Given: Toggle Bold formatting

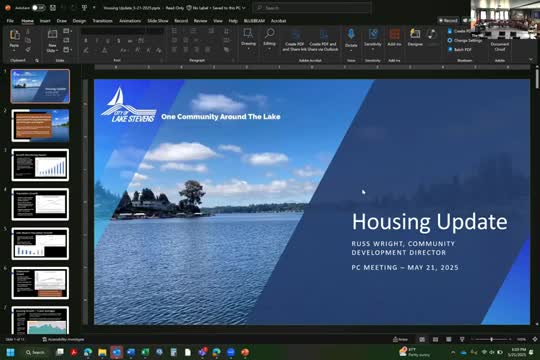Looking at the screenshot, I should pyautogui.click(x=86, y=41).
